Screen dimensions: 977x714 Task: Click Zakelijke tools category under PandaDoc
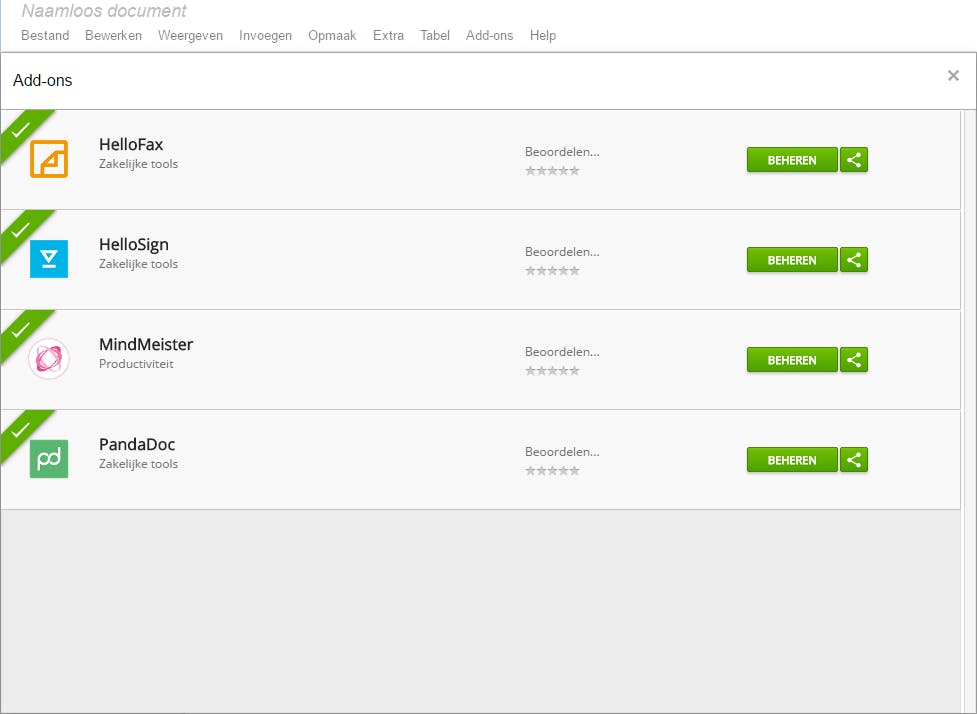click(138, 464)
